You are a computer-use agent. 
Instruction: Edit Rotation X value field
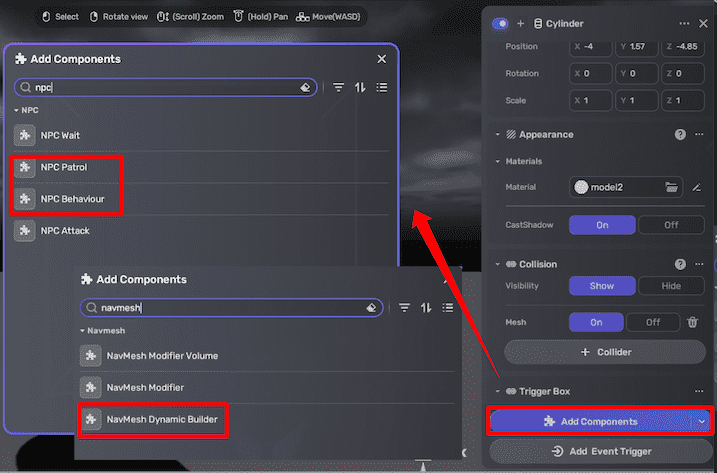click(590, 74)
